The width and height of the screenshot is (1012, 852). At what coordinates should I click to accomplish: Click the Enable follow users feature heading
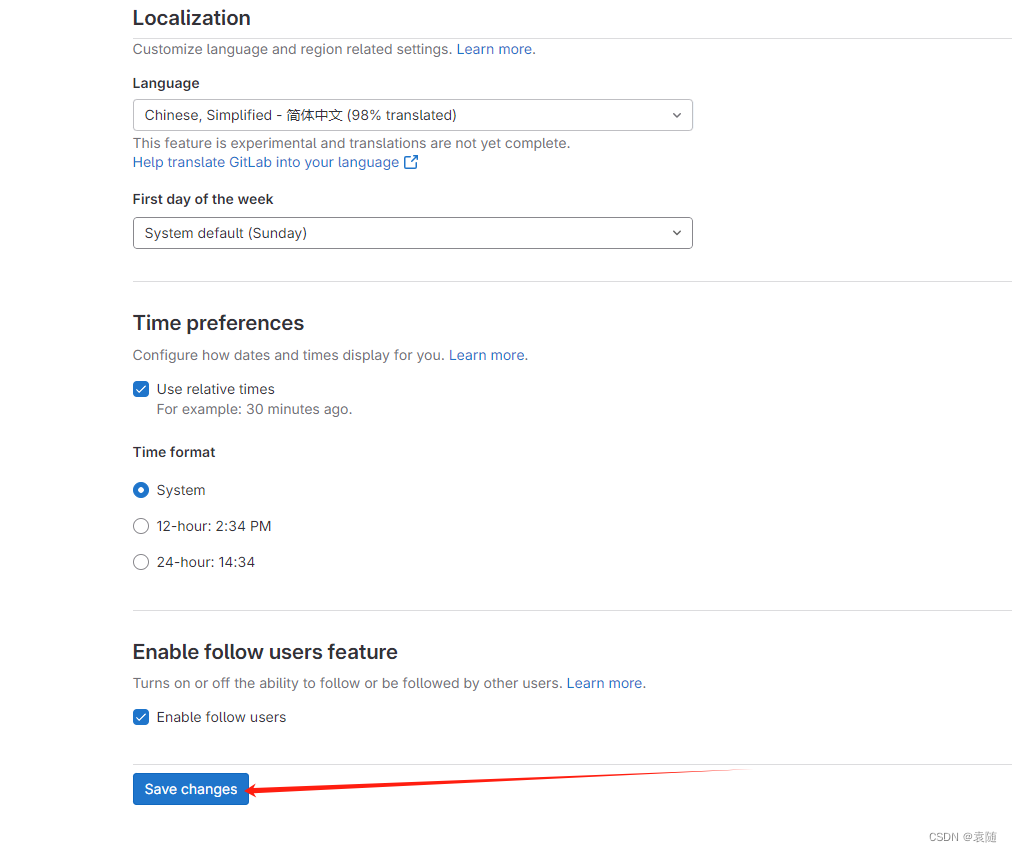tap(265, 652)
